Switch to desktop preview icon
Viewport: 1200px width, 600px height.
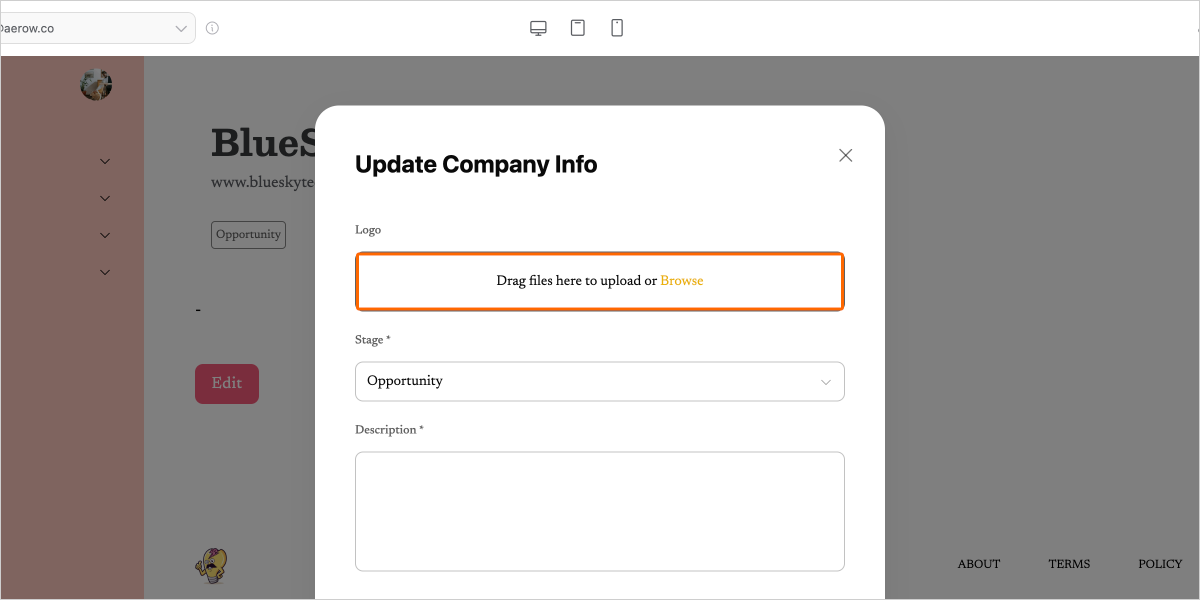click(x=538, y=28)
